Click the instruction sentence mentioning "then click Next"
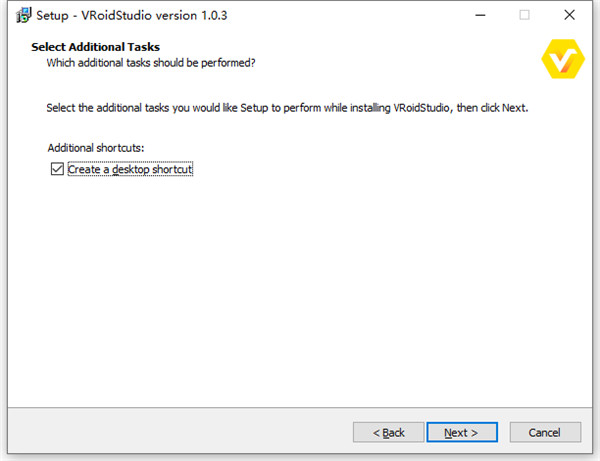The image size is (600, 461). click(287, 107)
